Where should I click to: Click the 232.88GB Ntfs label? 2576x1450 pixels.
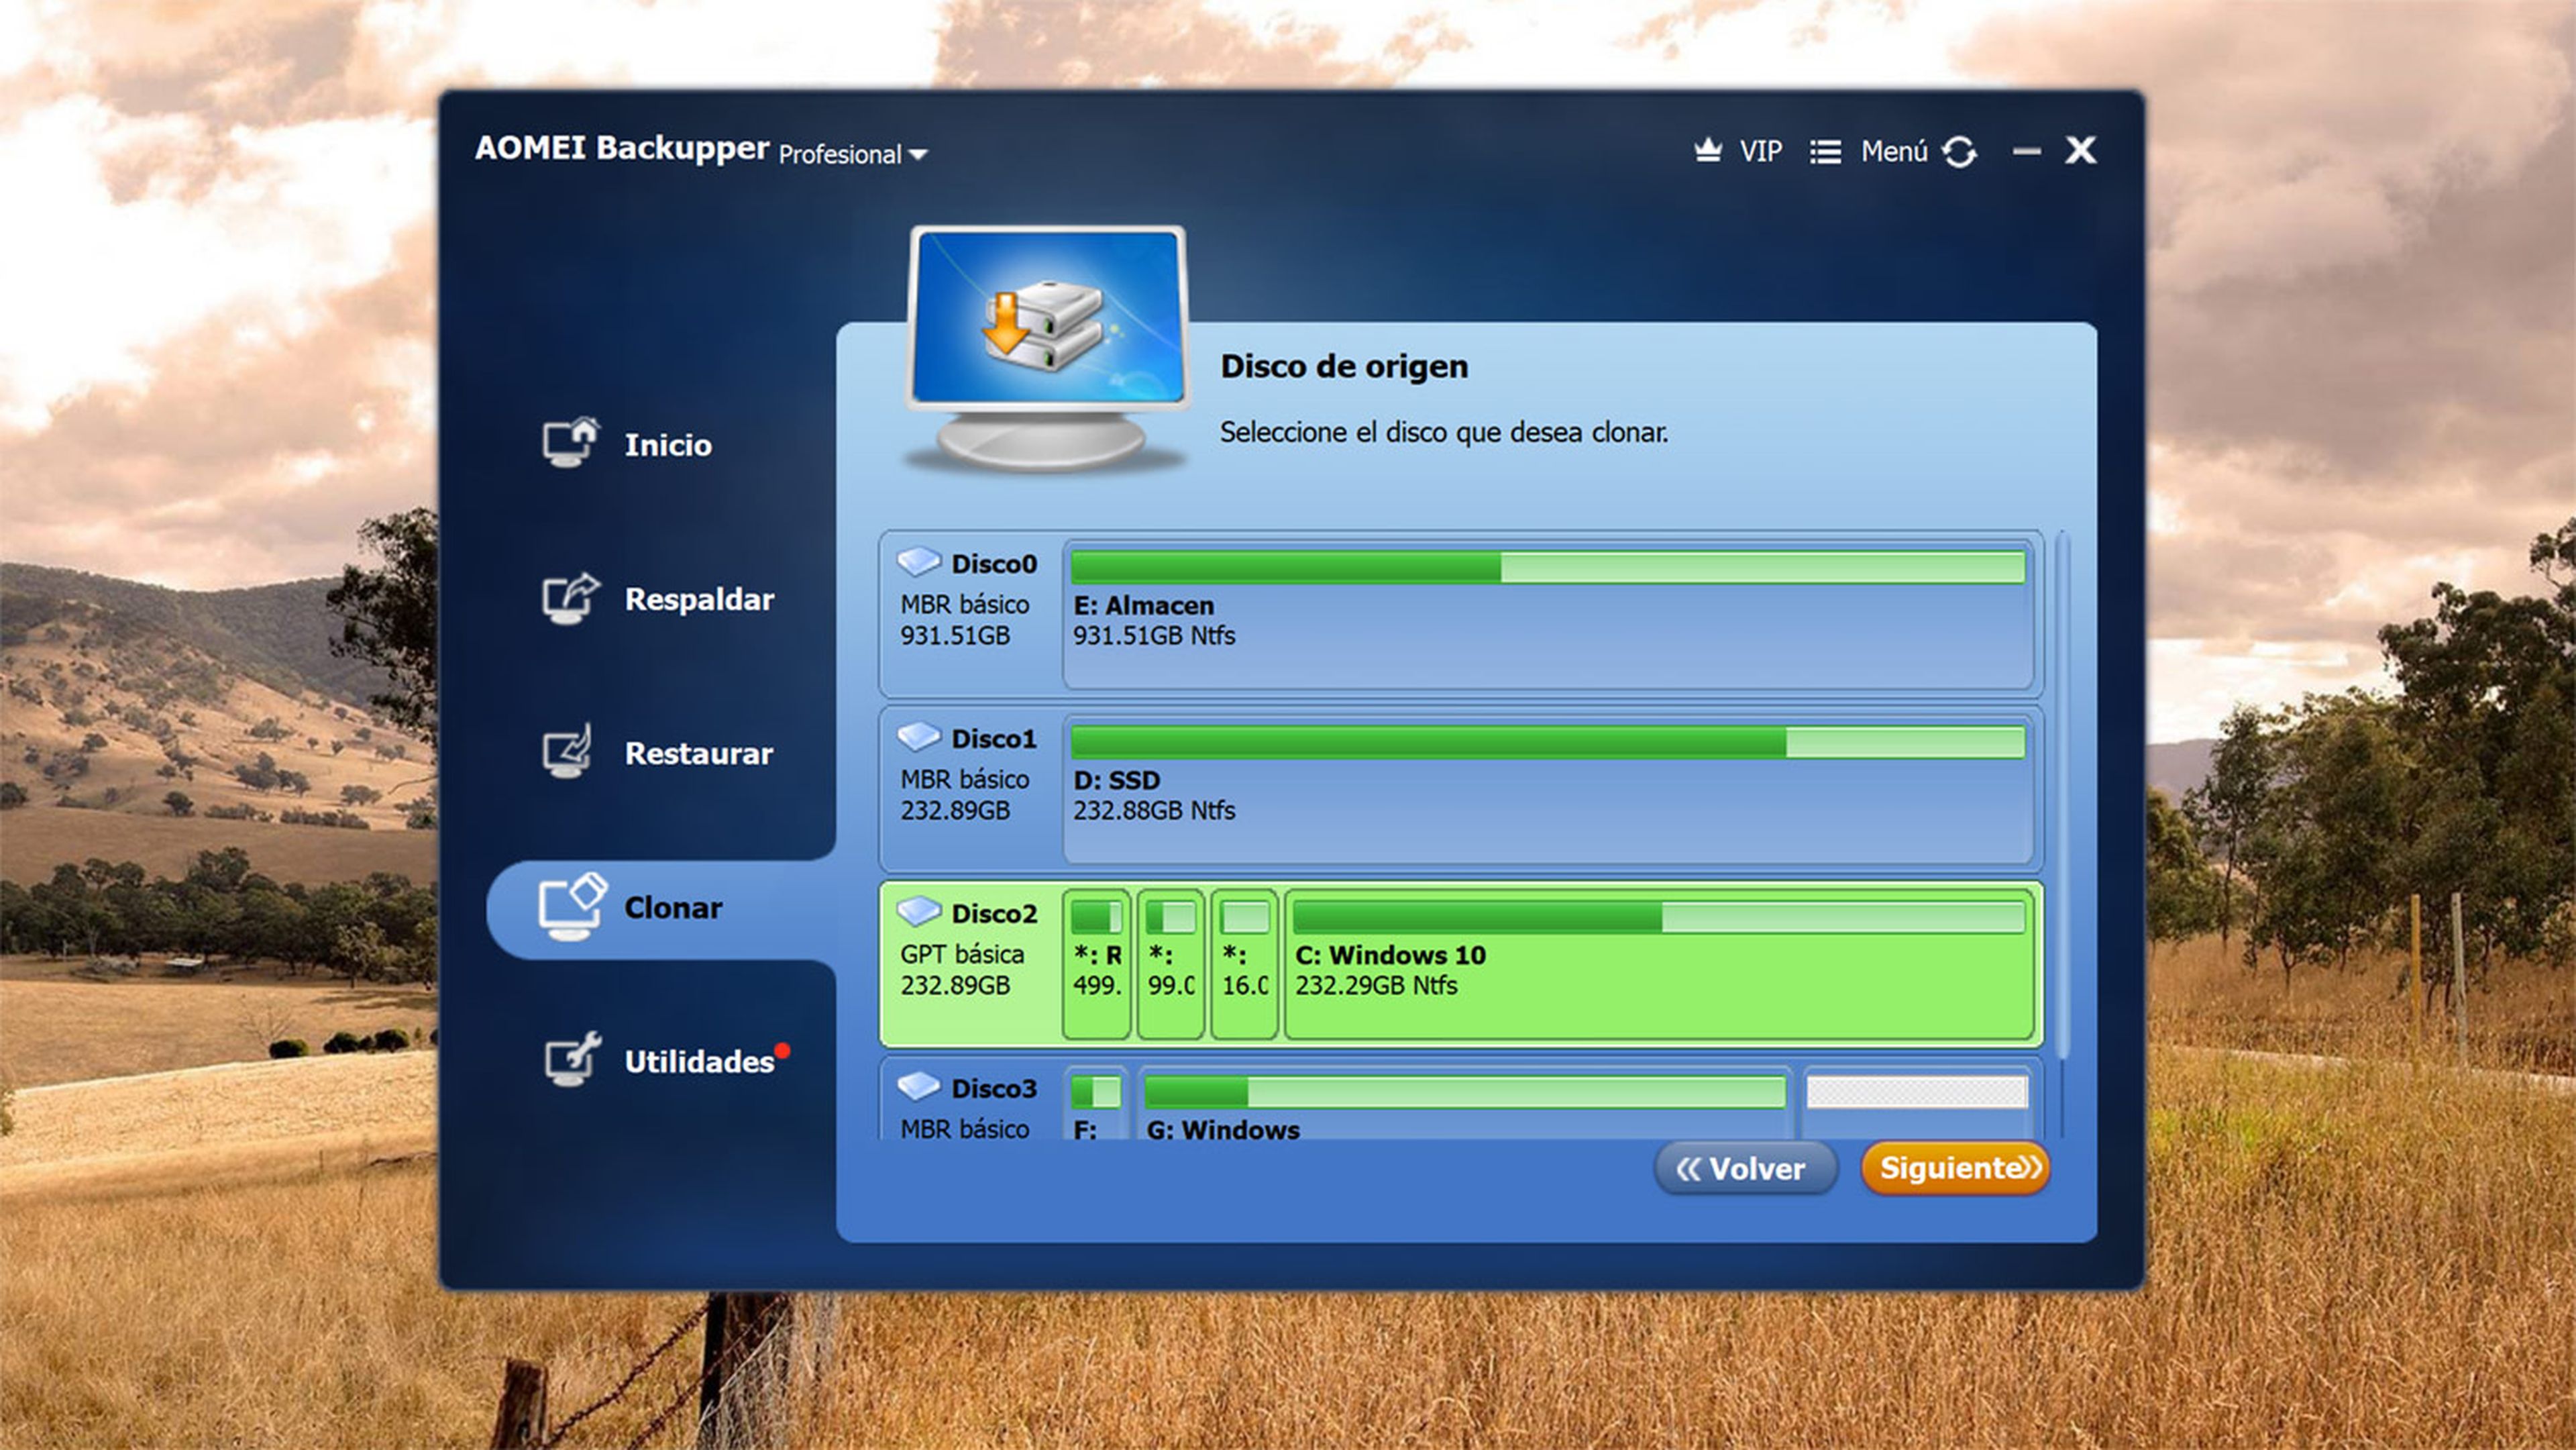(1154, 811)
